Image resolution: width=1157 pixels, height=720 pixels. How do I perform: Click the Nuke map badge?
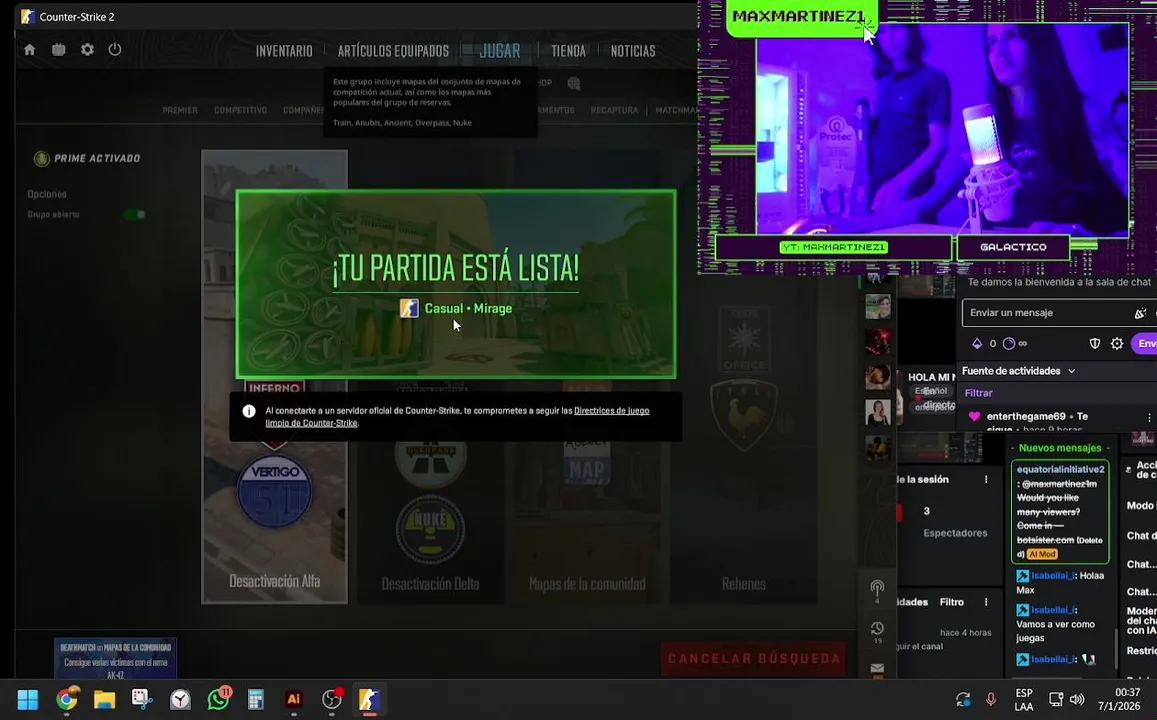(430, 530)
